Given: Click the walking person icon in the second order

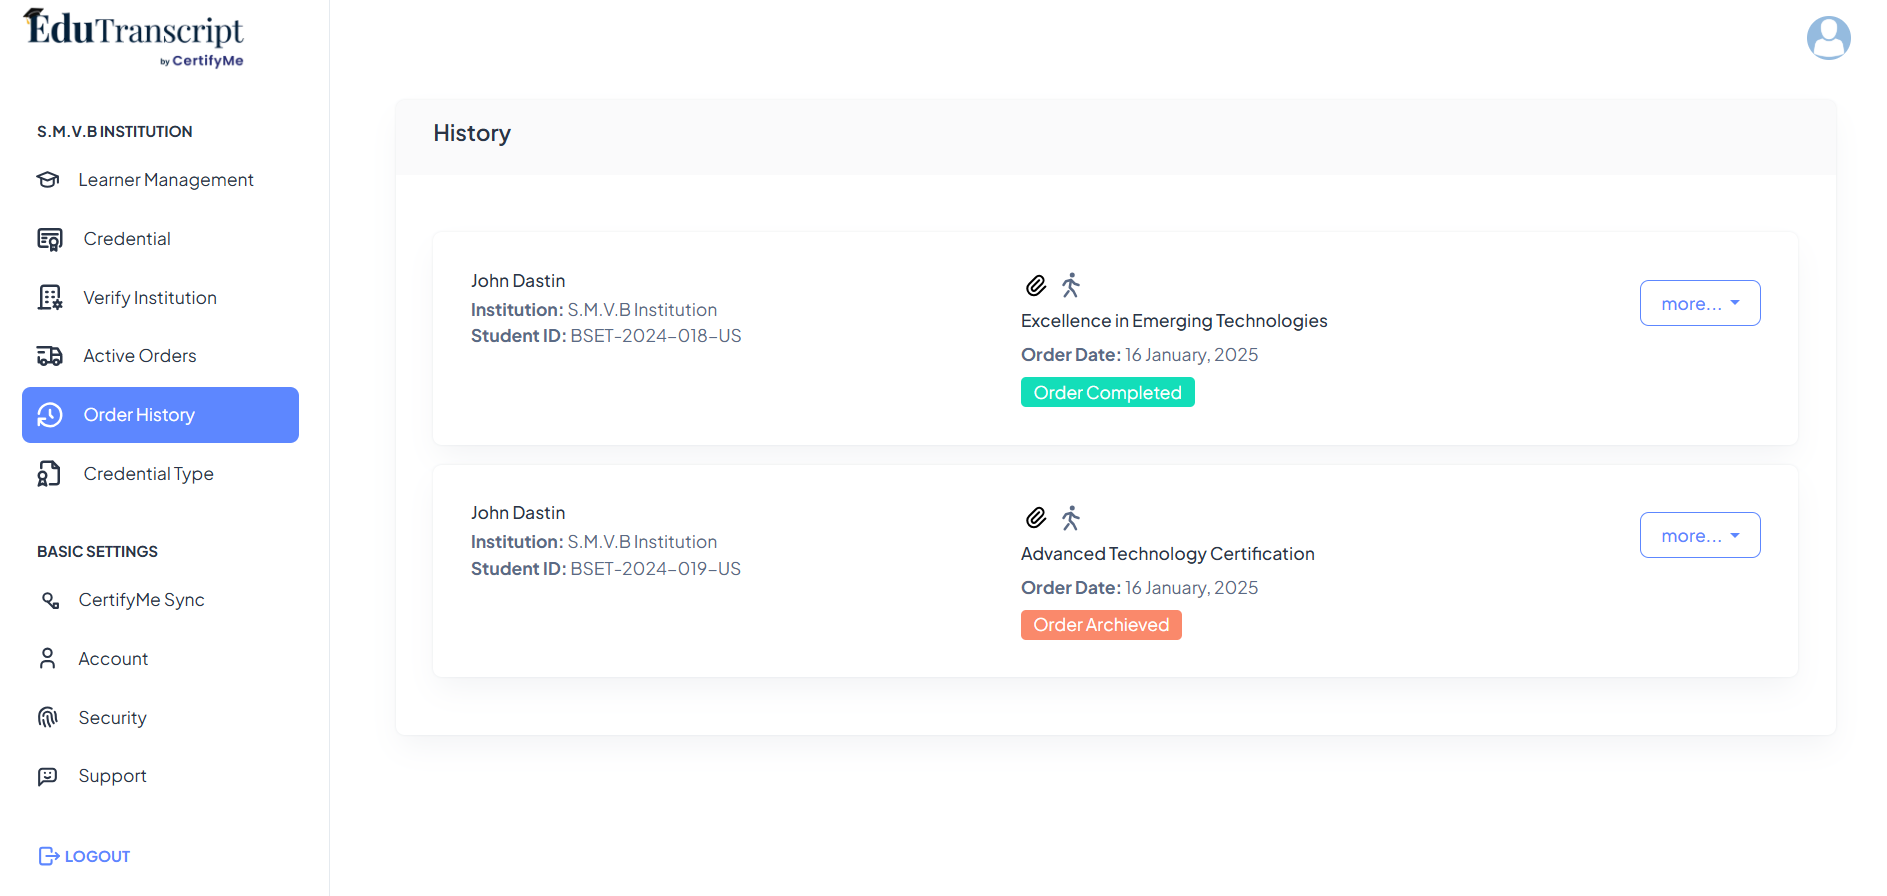Looking at the screenshot, I should (x=1071, y=518).
